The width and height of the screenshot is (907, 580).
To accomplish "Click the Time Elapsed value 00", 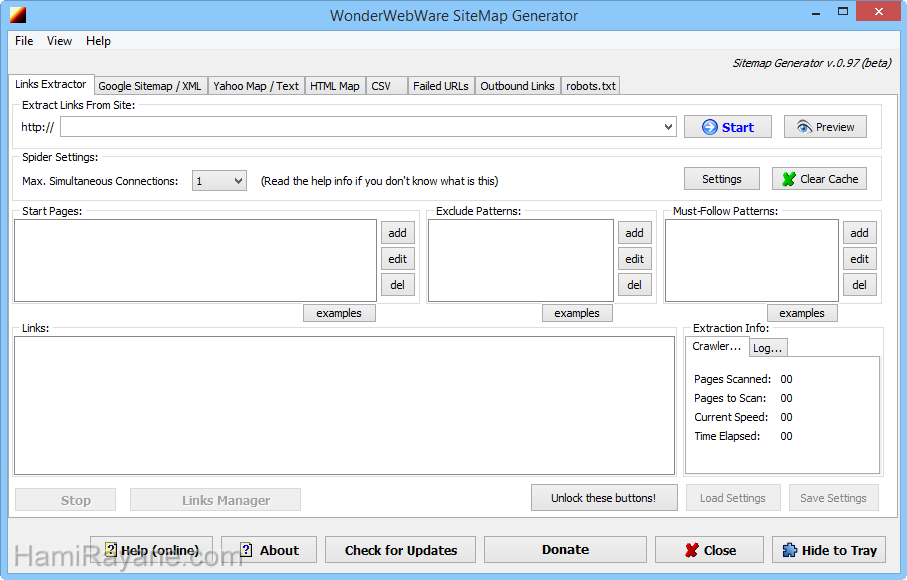I will point(787,437).
